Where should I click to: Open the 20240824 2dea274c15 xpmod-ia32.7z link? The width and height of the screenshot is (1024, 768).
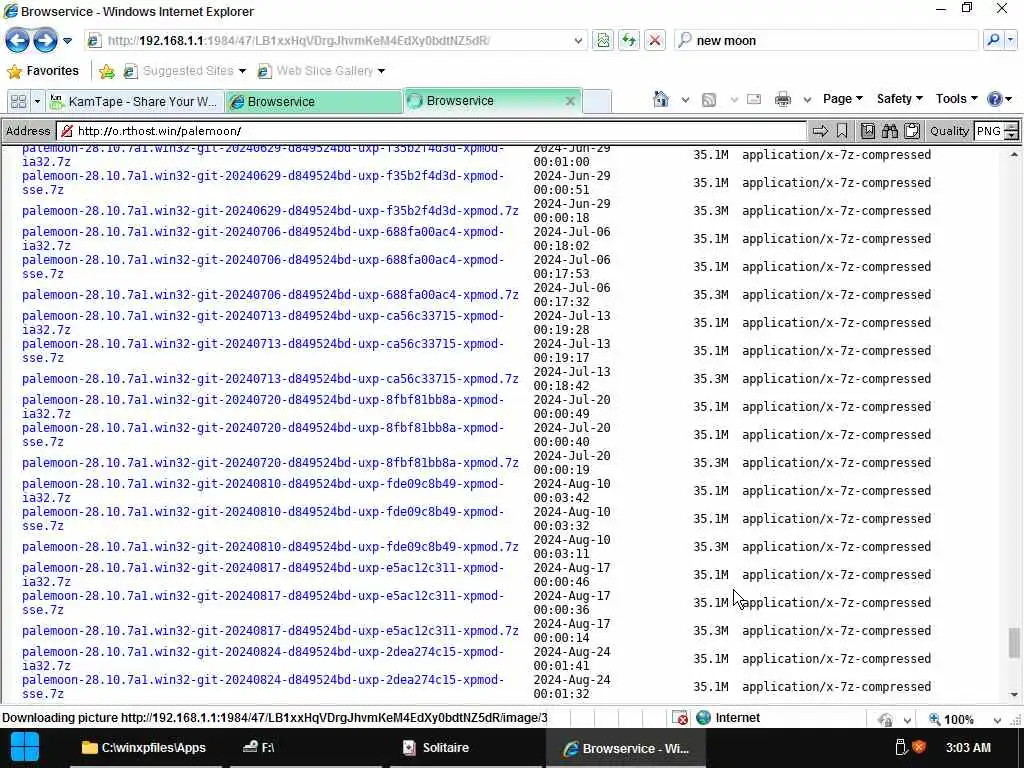[x=263, y=658]
